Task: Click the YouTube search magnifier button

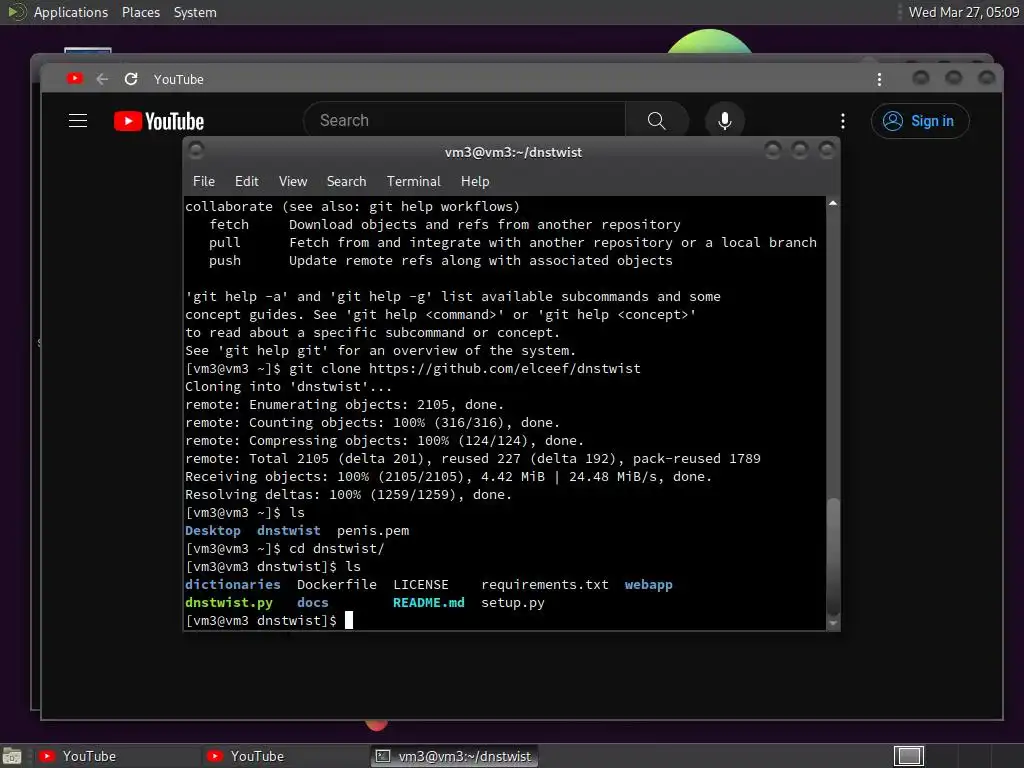Action: (656, 121)
